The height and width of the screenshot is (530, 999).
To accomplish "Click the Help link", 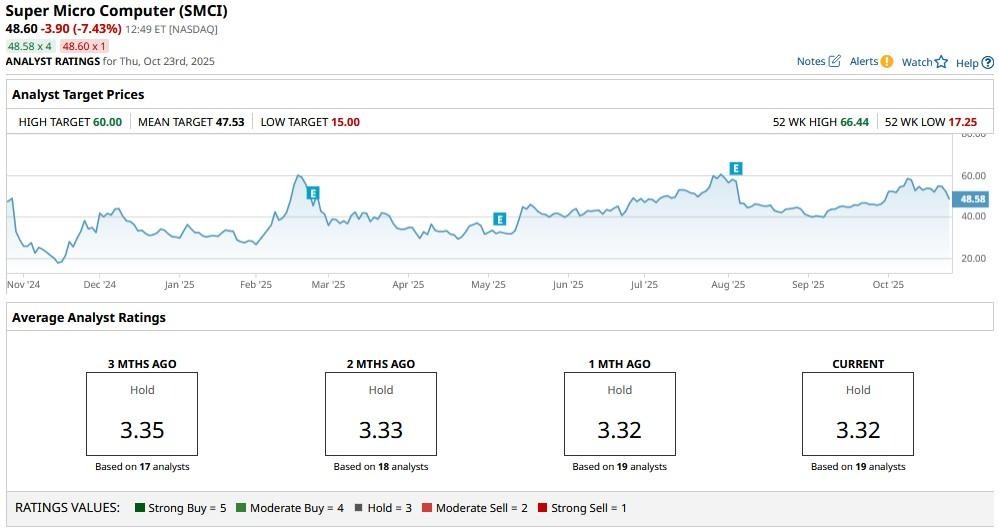I will pos(967,62).
